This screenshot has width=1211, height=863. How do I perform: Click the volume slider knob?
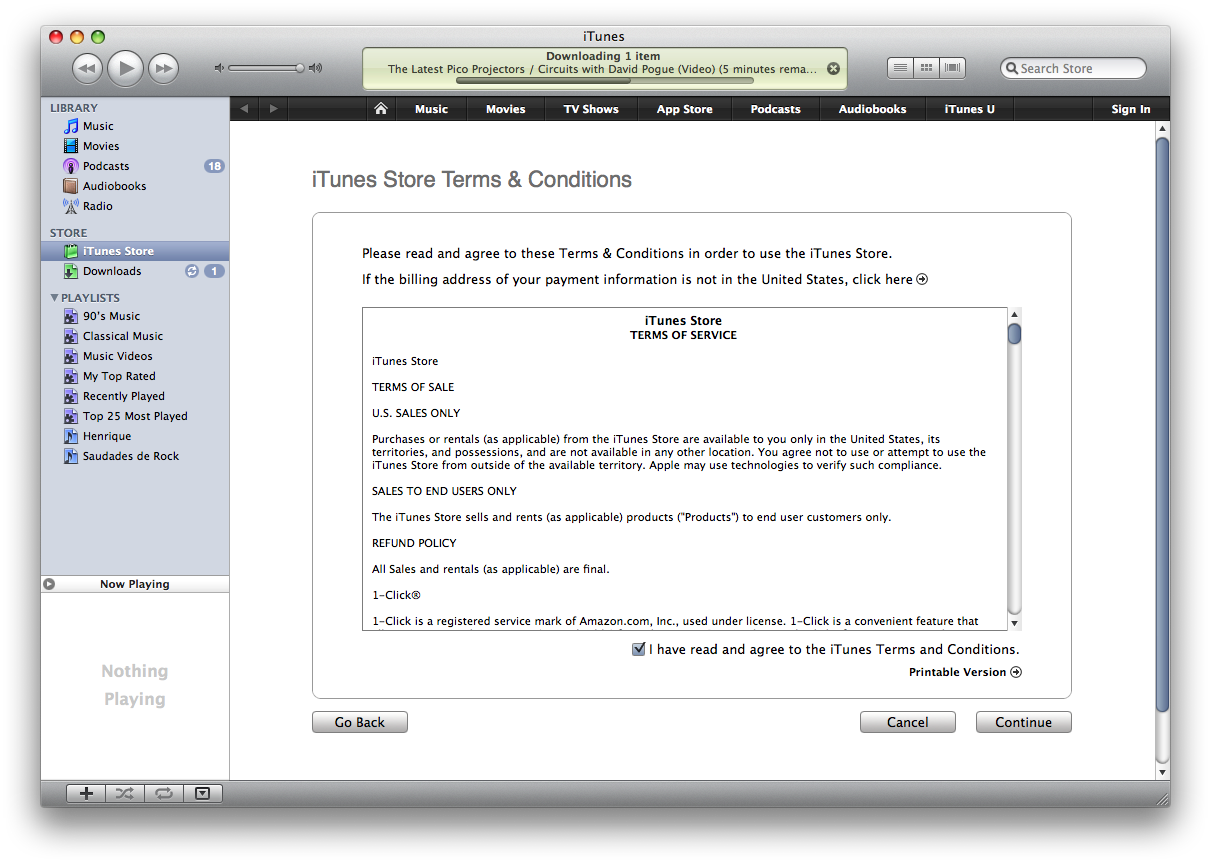[299, 68]
